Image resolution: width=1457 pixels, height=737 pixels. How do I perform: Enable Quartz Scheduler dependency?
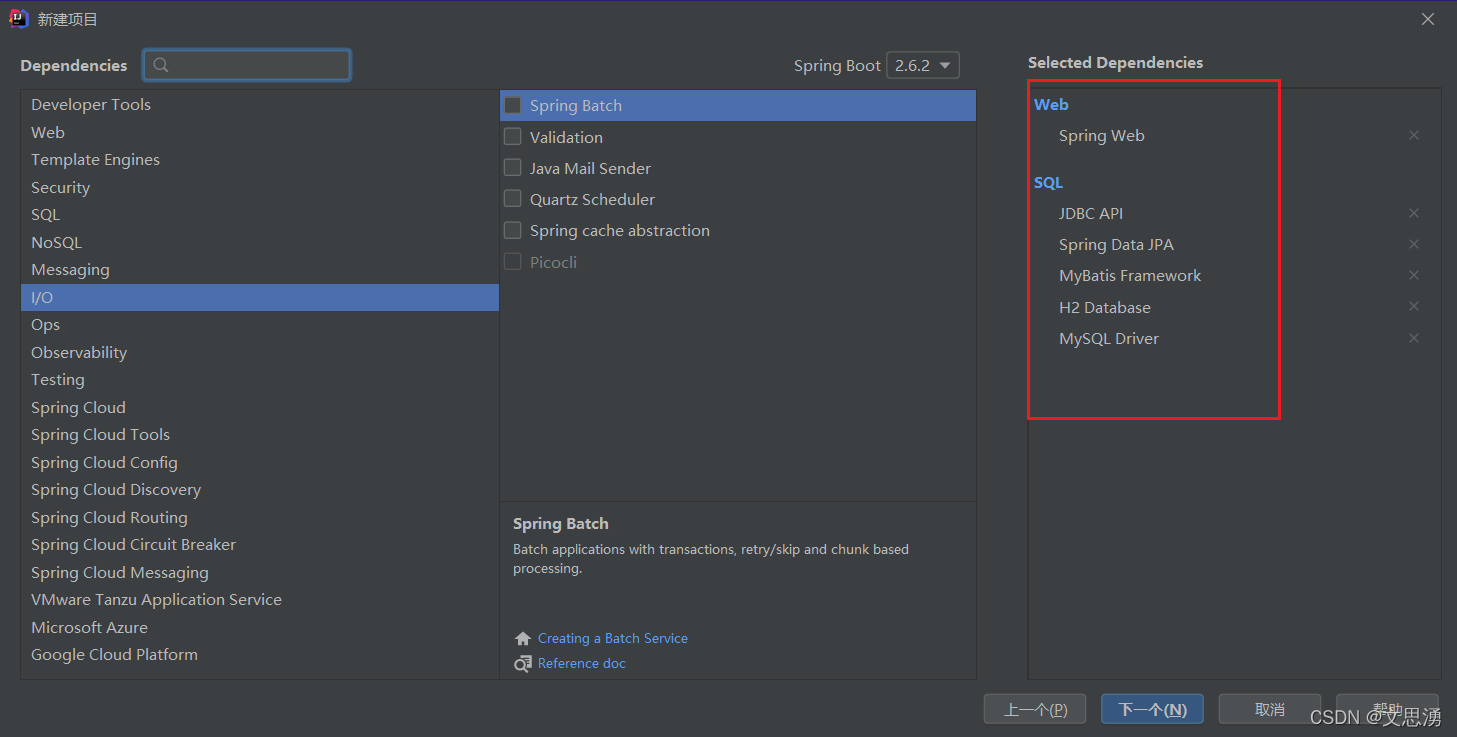coord(513,199)
